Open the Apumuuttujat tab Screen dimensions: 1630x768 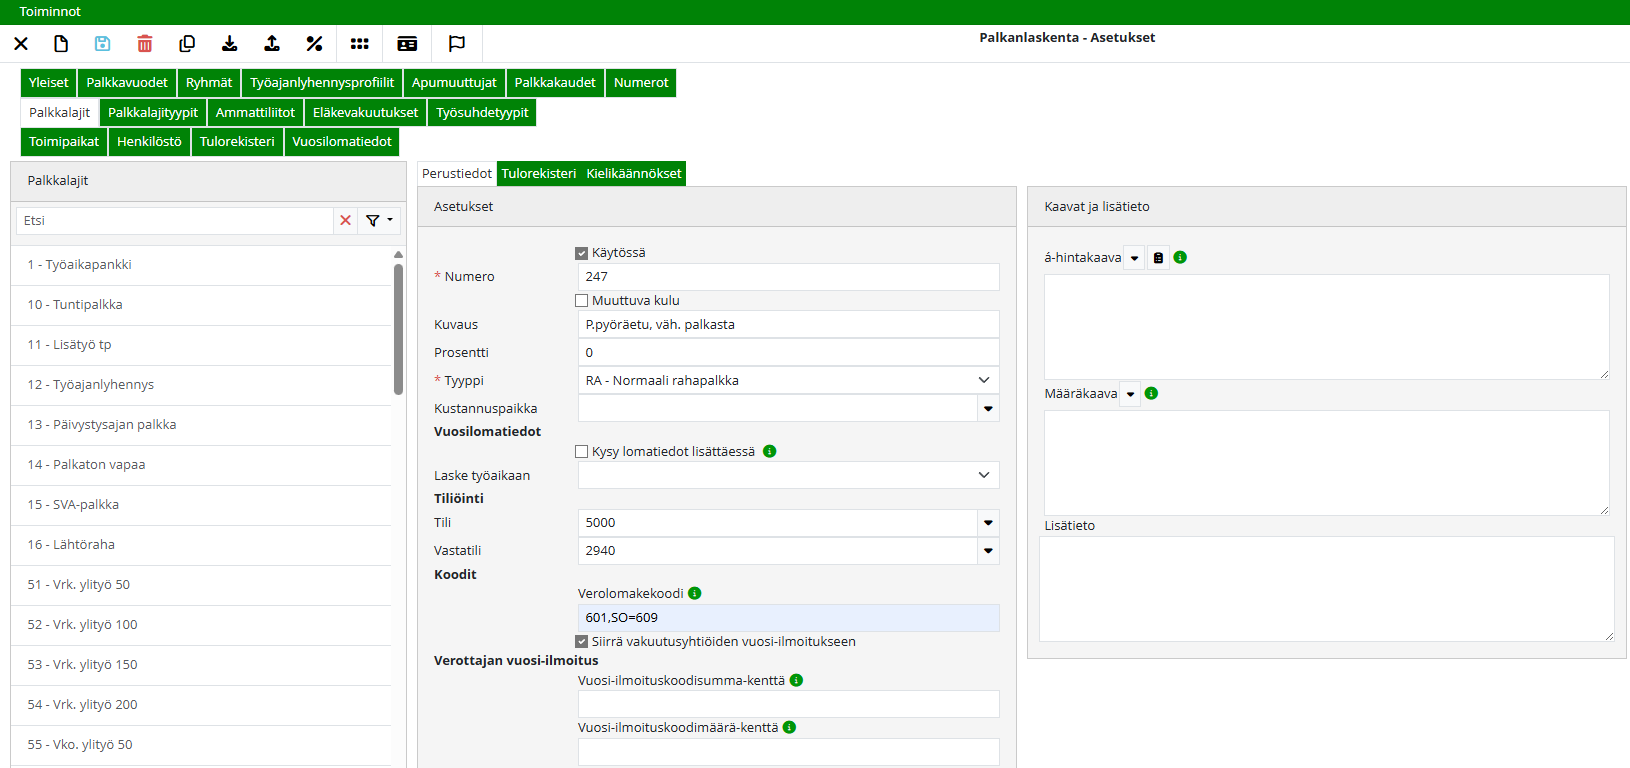[x=454, y=83]
